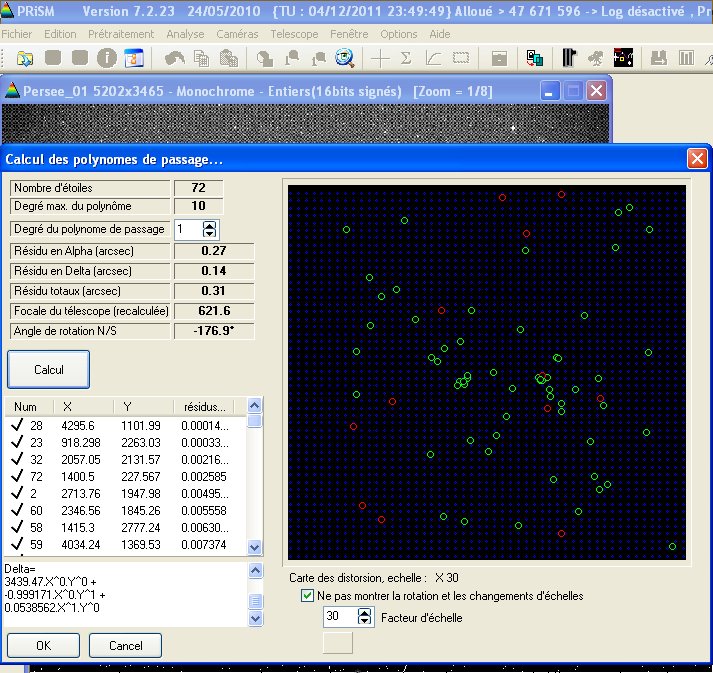Uncheck star number 28 in list
This screenshot has height=673, width=713.
(x=17, y=425)
